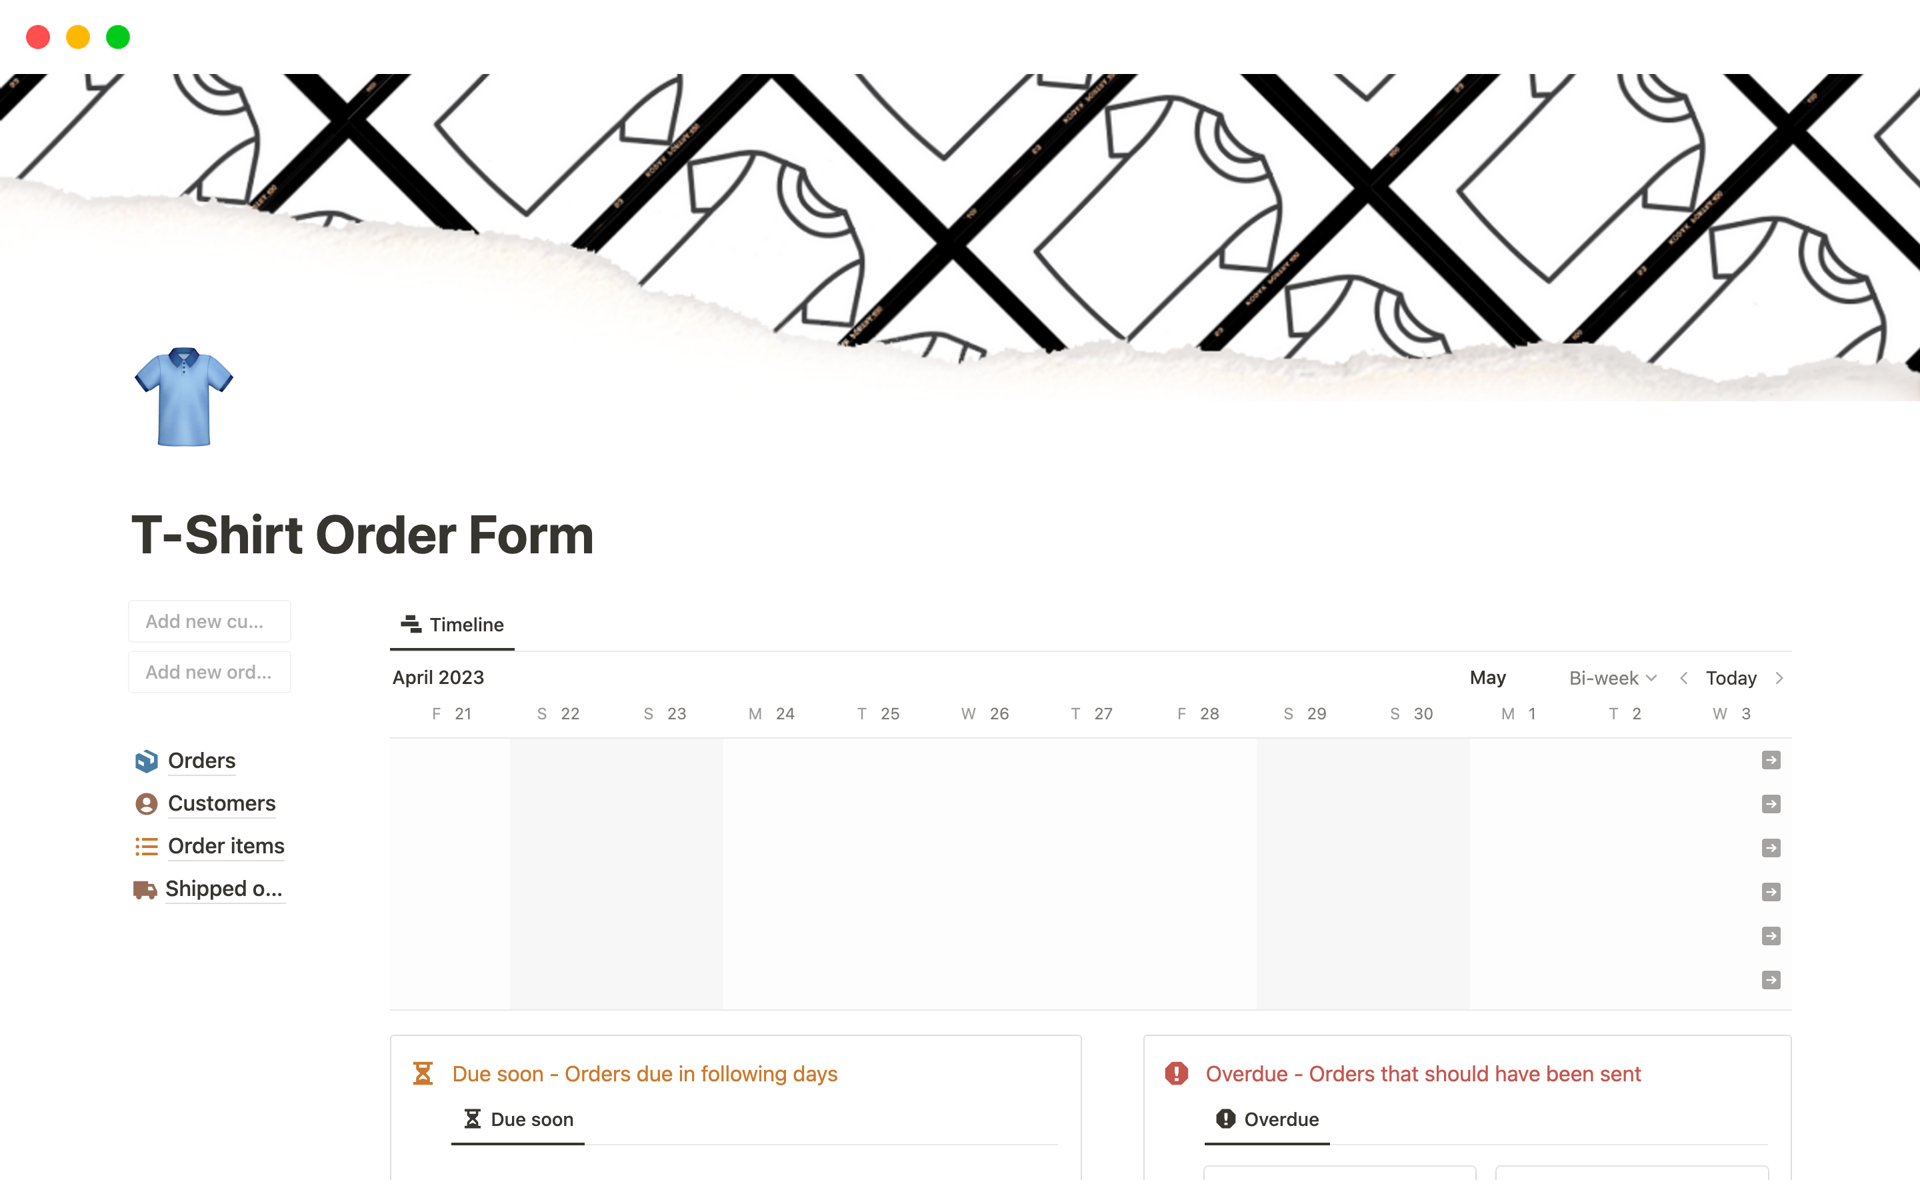Click the backward navigation arrow
Viewport: 1920px width, 1200px height.
coord(1684,677)
